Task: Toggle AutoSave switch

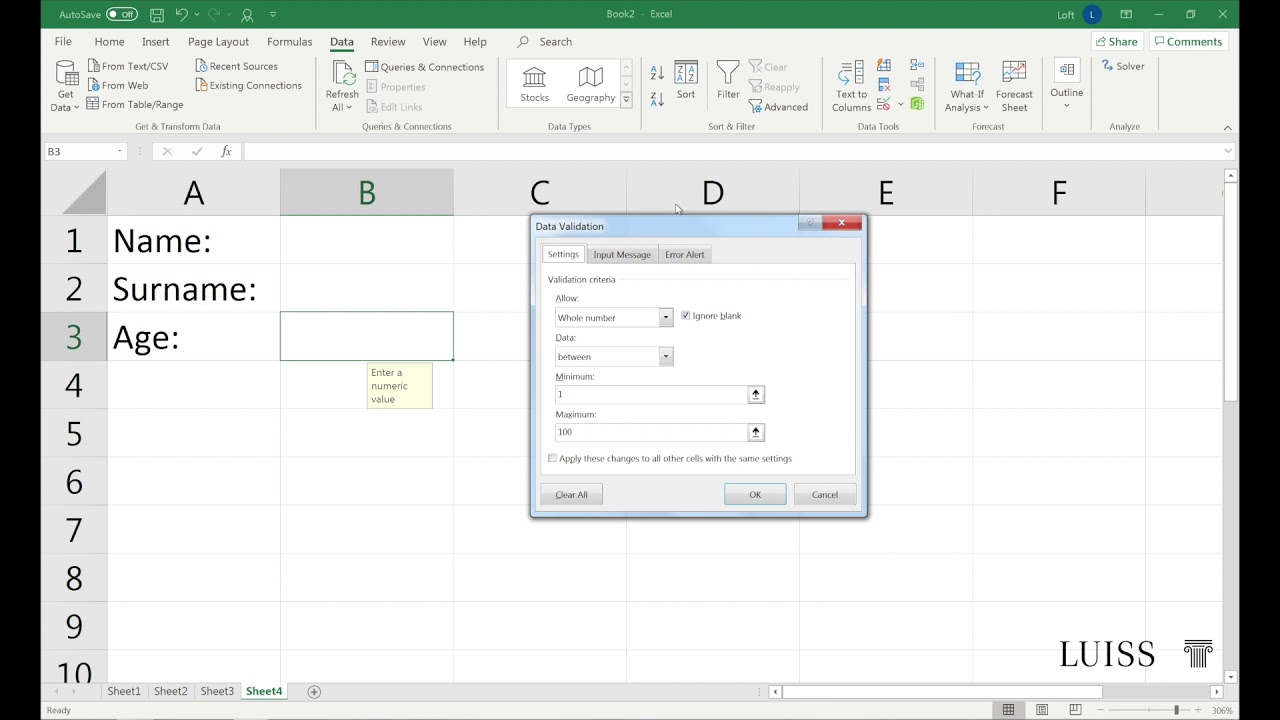Action: coord(121,15)
